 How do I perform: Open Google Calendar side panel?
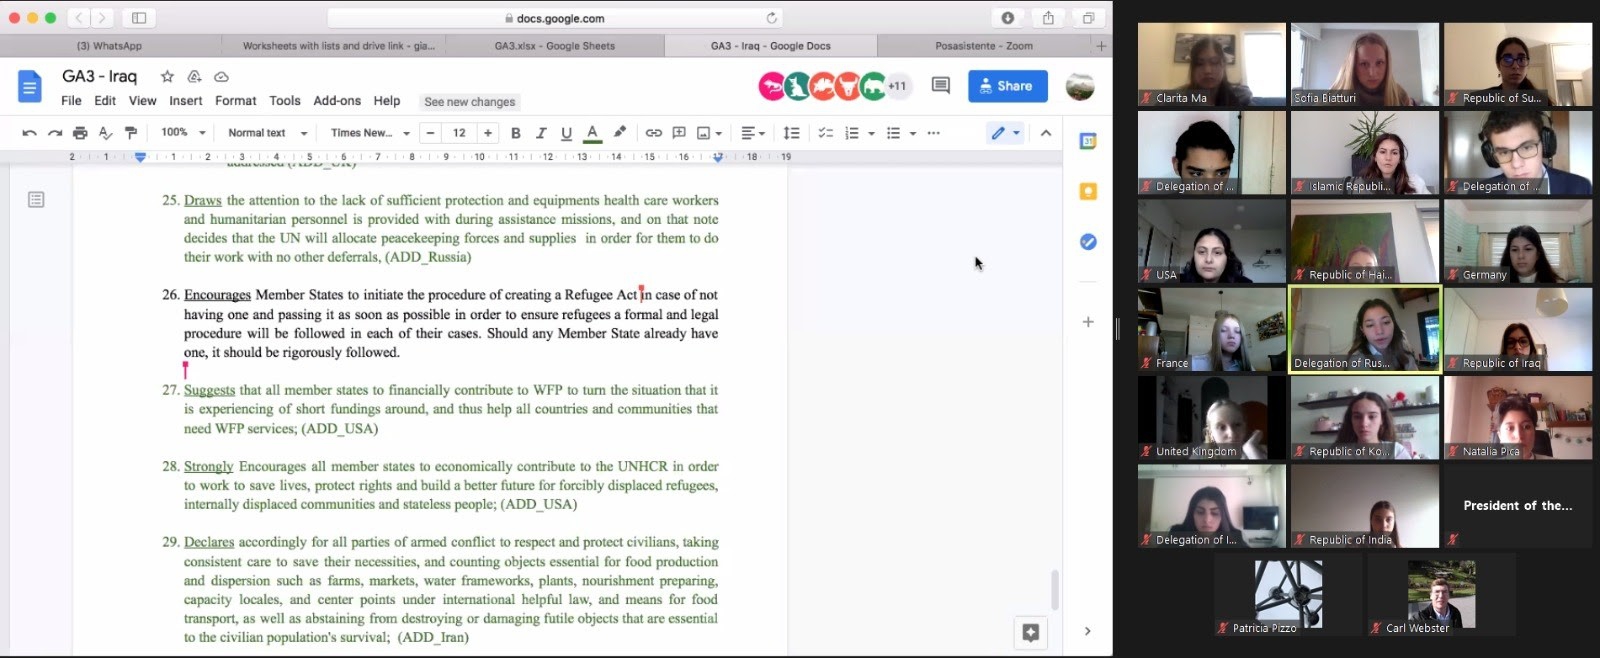pyautogui.click(x=1088, y=141)
